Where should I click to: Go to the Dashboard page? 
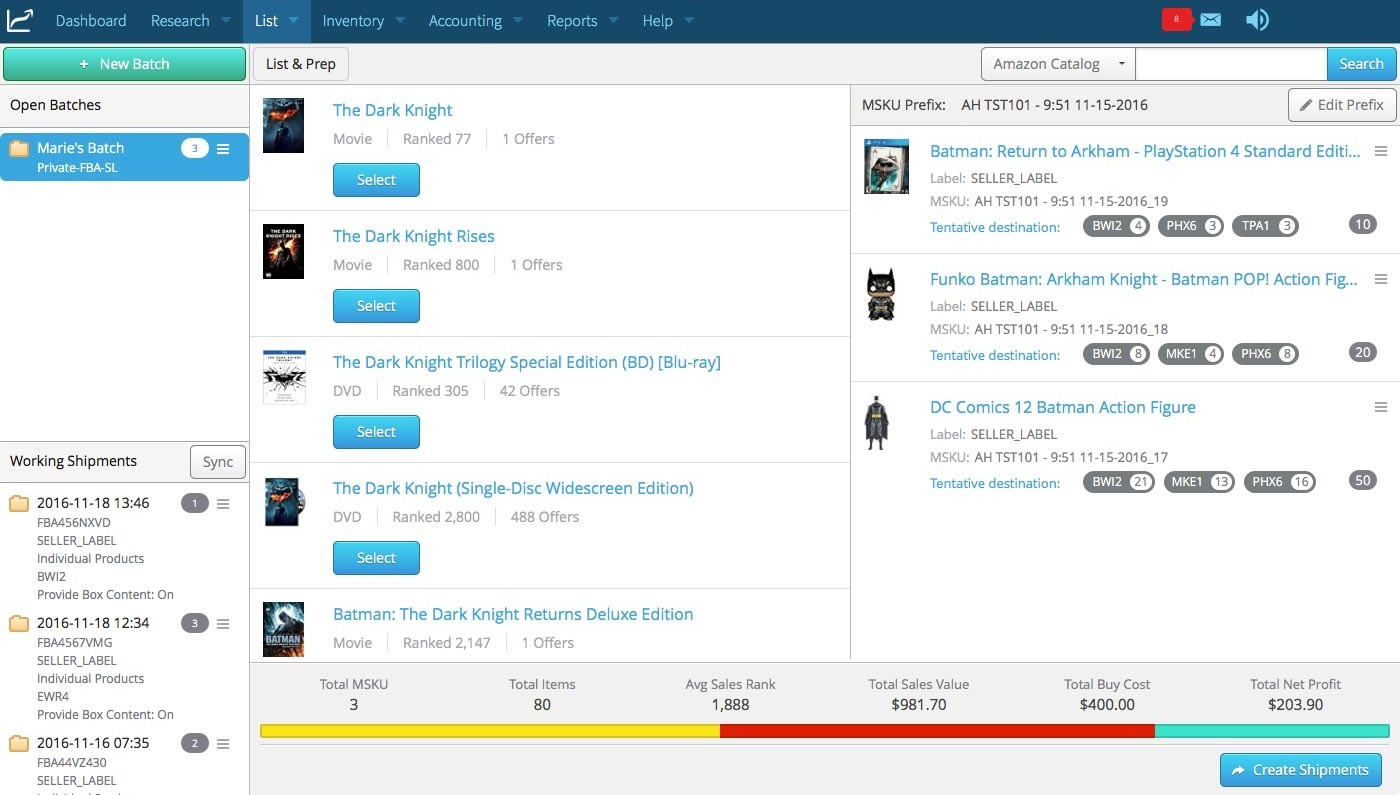(91, 20)
